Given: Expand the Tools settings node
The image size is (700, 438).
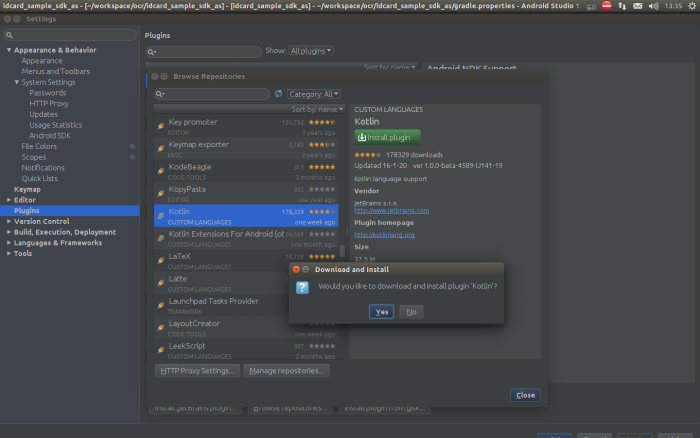Looking at the screenshot, I should 9,254.
